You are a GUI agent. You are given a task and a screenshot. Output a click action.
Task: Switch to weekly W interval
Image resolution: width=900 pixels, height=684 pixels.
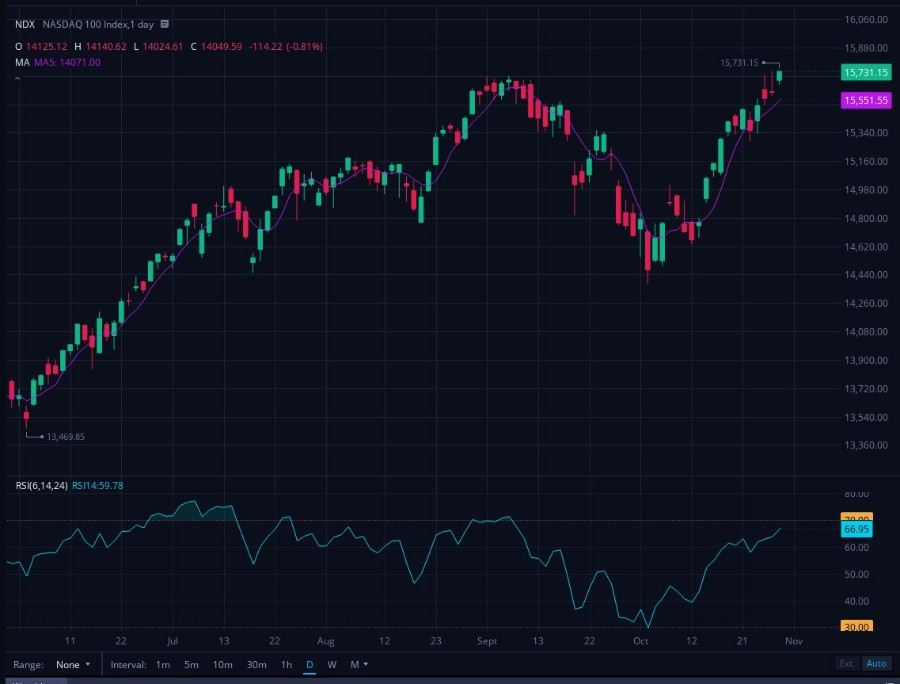click(332, 664)
